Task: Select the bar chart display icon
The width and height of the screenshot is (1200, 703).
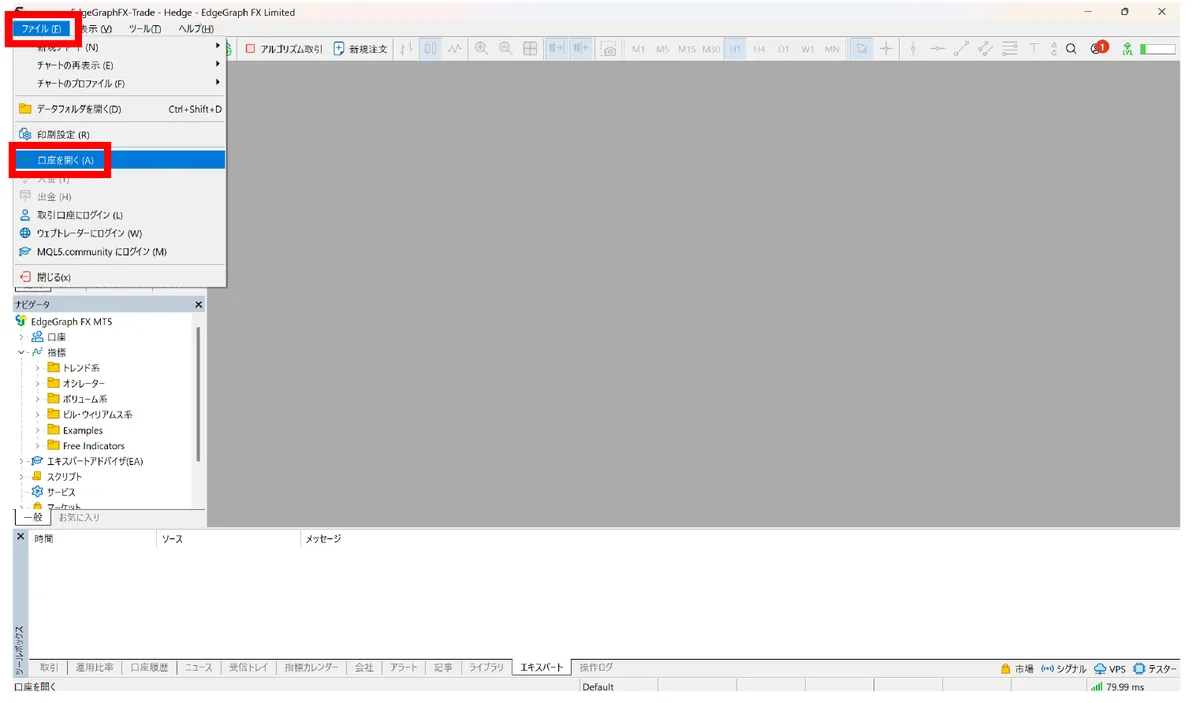Action: pyautogui.click(x=406, y=48)
